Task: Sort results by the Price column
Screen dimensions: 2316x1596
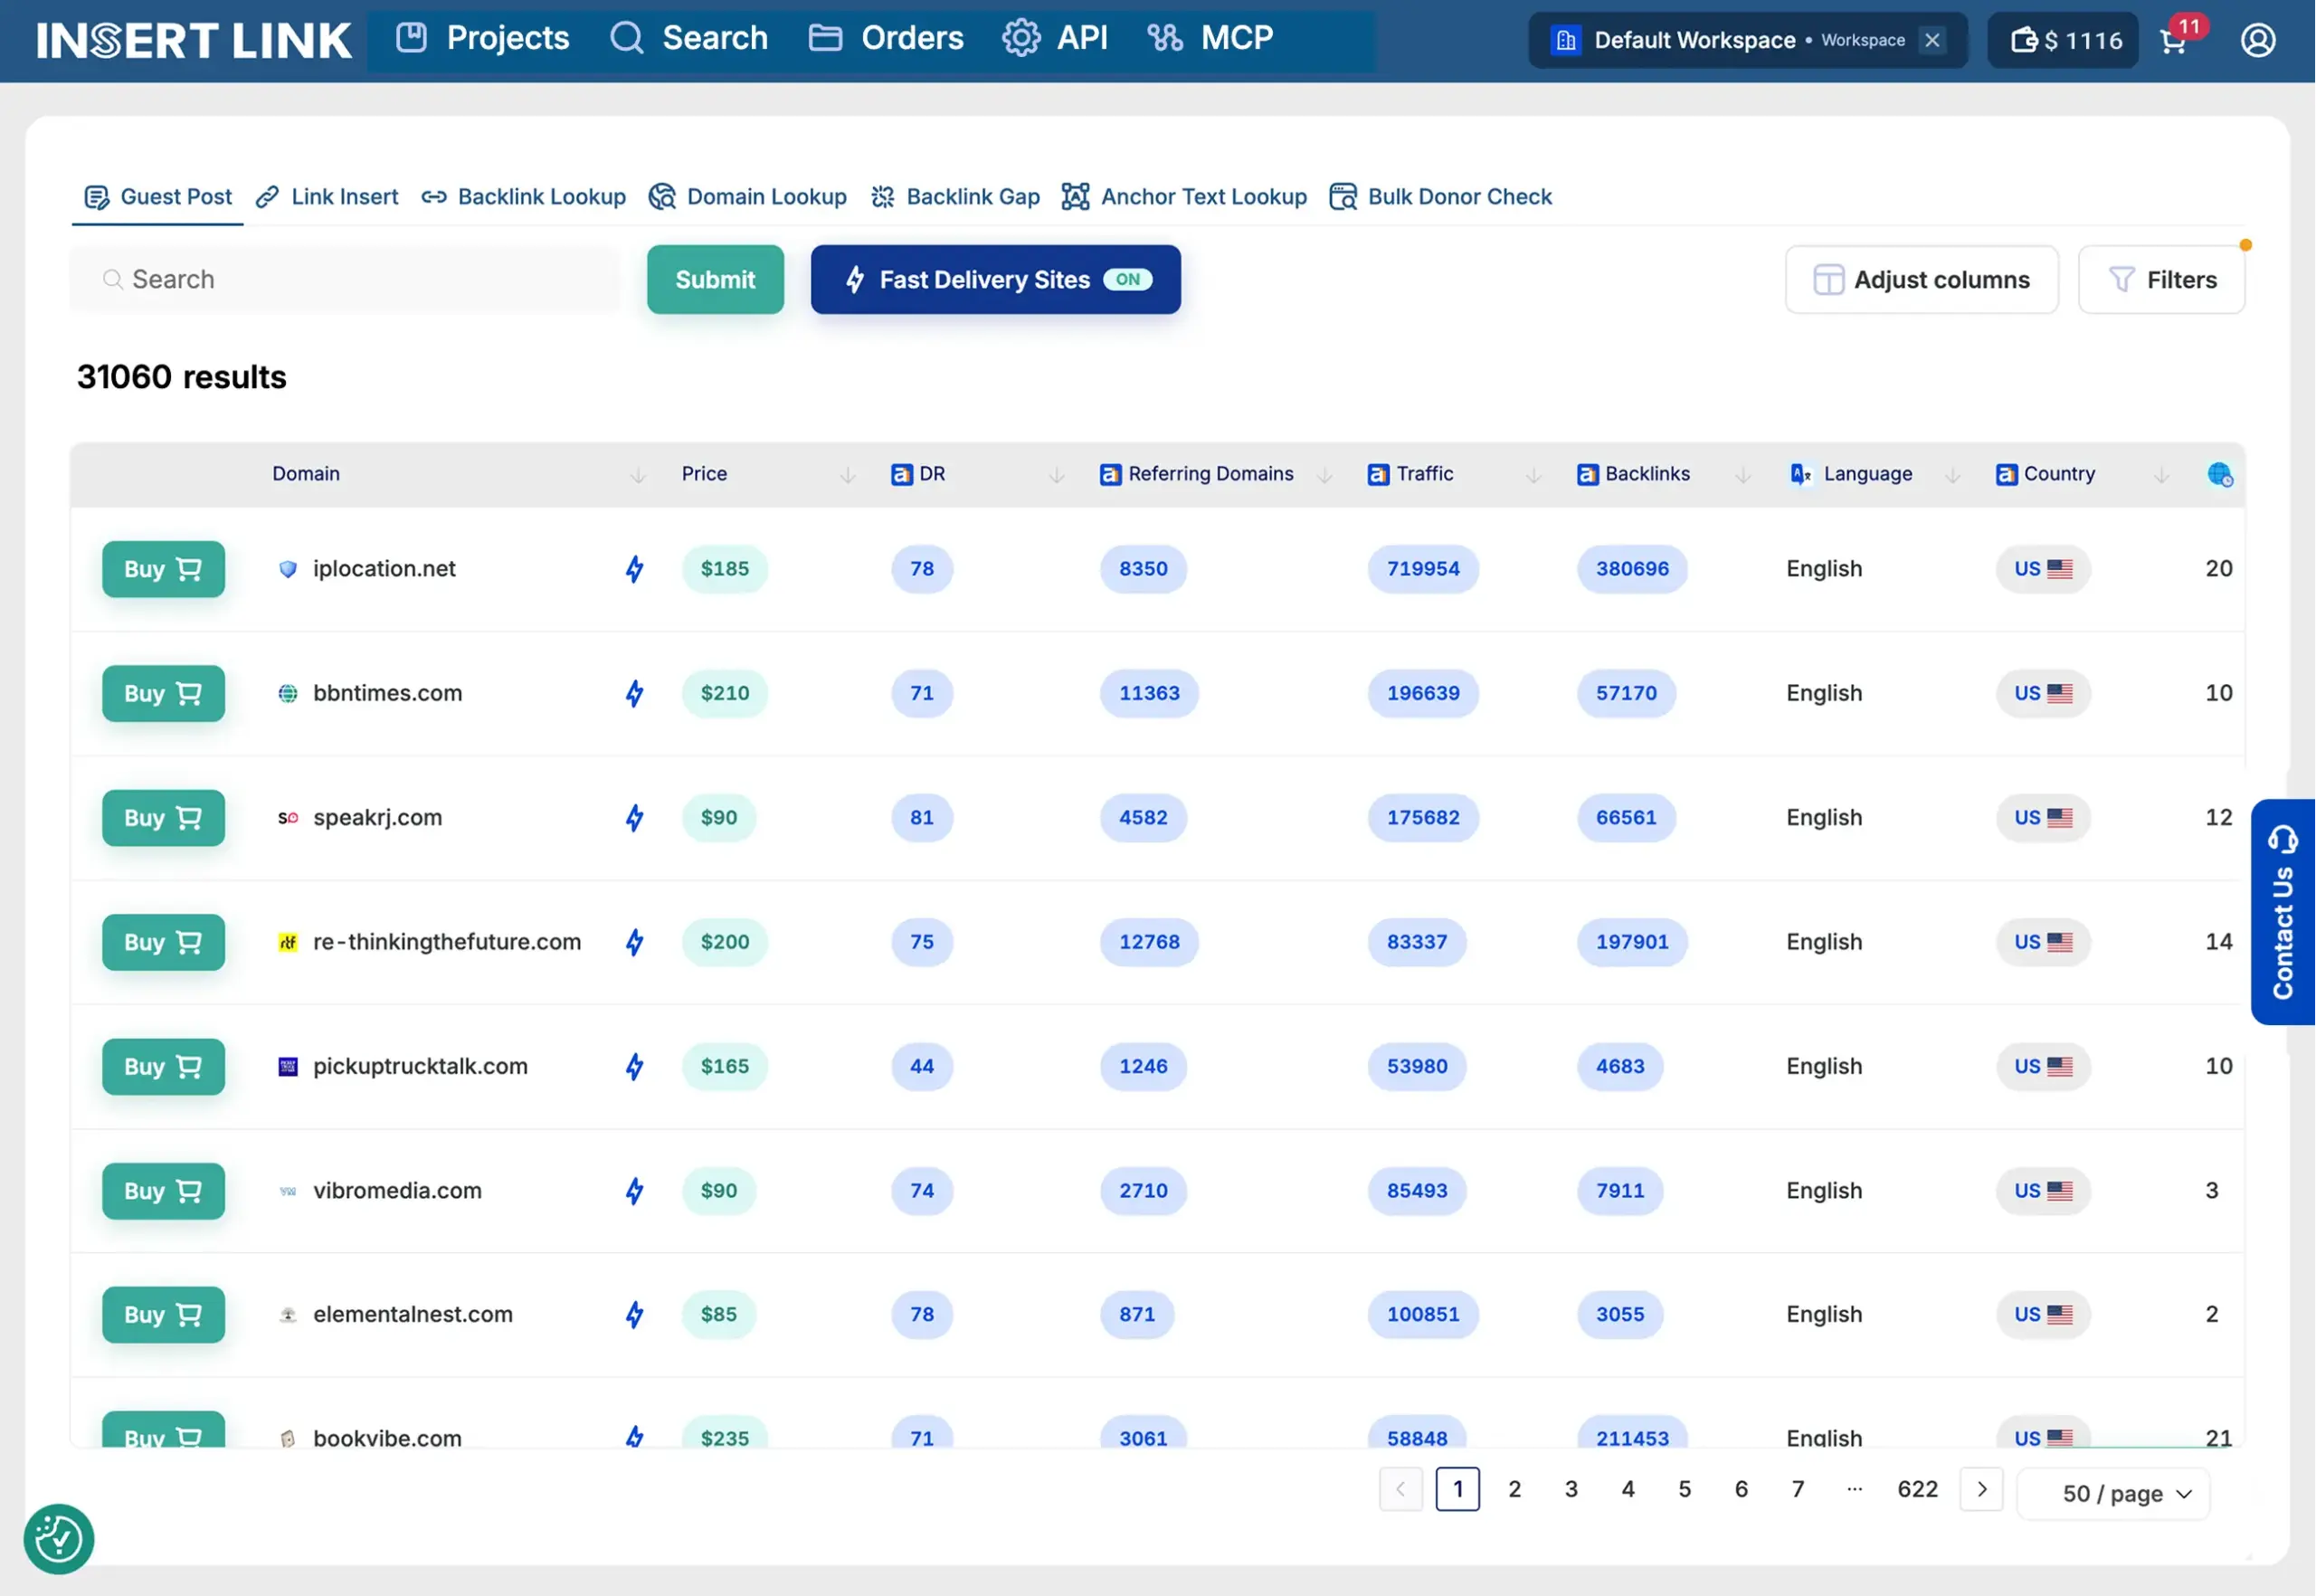Action: [x=847, y=475]
